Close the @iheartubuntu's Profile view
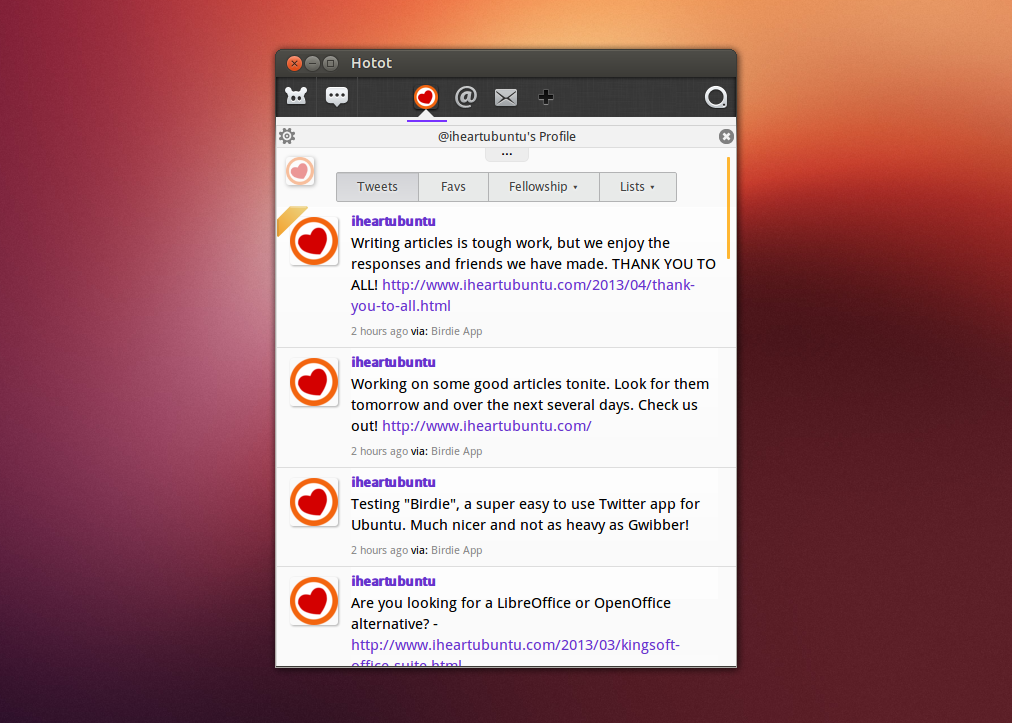1012x723 pixels. point(726,136)
